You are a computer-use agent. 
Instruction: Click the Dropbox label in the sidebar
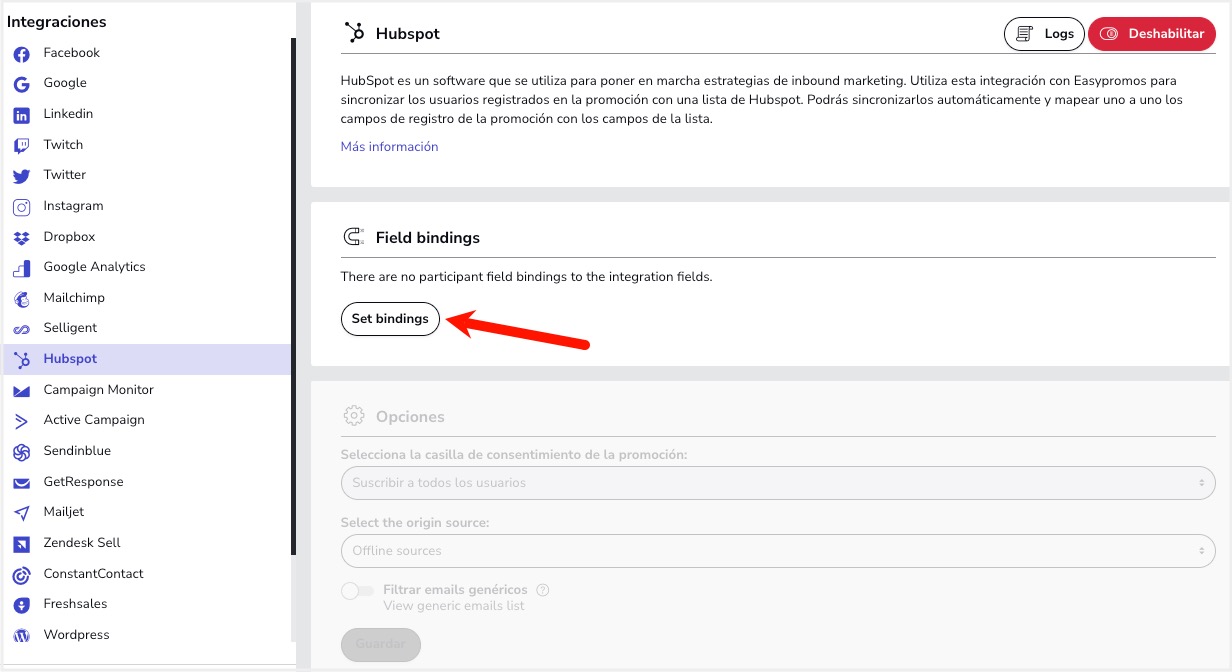click(x=69, y=237)
